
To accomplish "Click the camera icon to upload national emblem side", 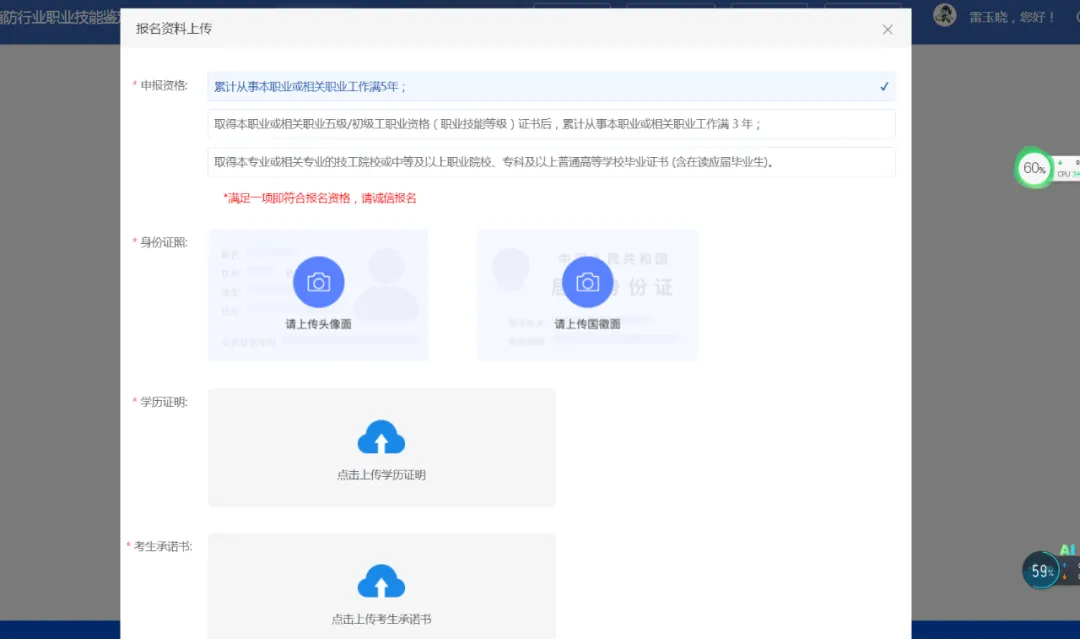I will (x=587, y=281).
